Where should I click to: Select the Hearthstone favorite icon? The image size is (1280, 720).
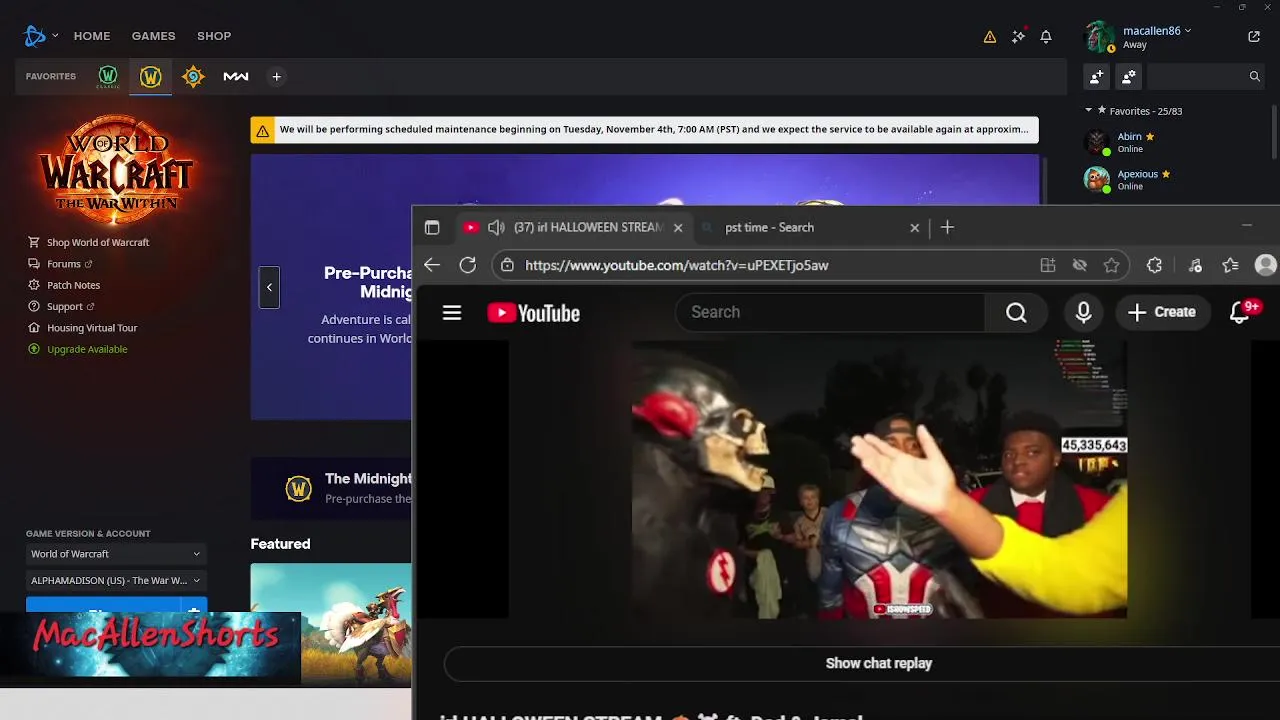pyautogui.click(x=193, y=77)
